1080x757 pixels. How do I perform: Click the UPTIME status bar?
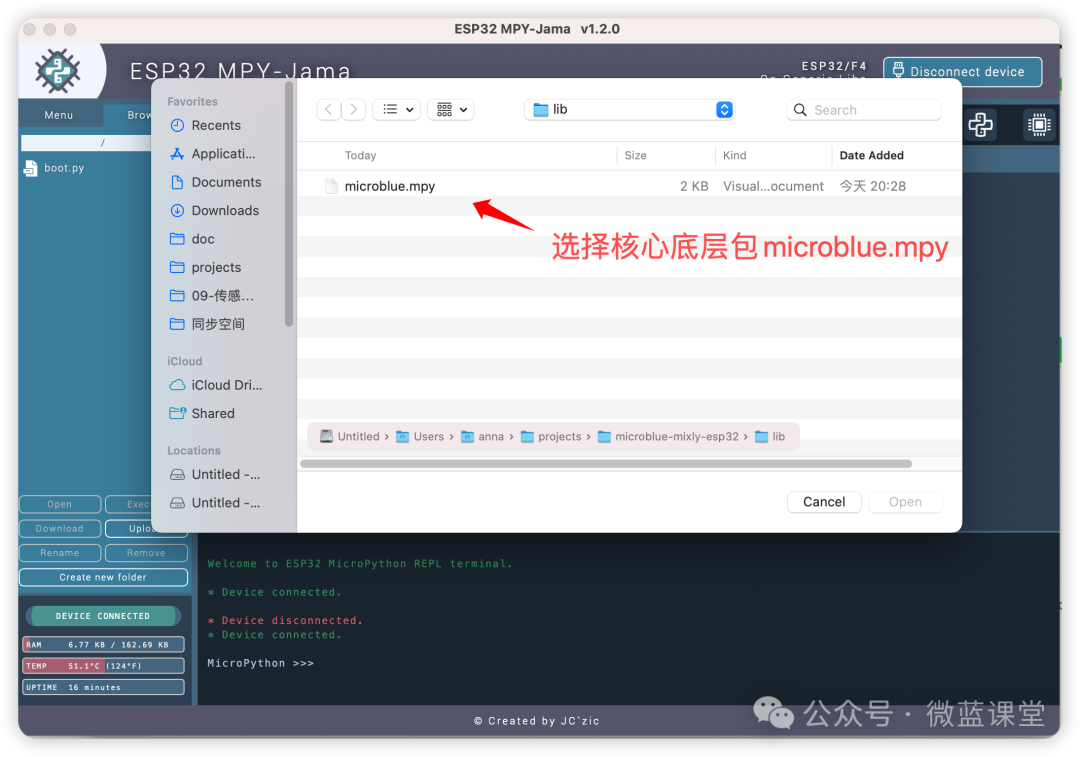click(103, 687)
